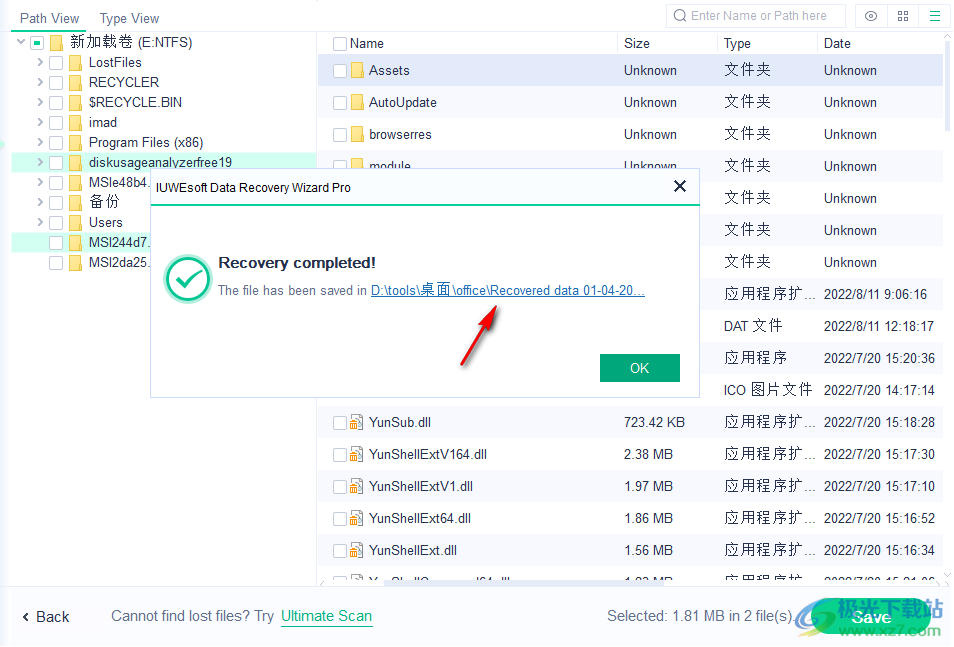954x647 pixels.
Task: Close the Recovery completed dialog
Action: 680,186
